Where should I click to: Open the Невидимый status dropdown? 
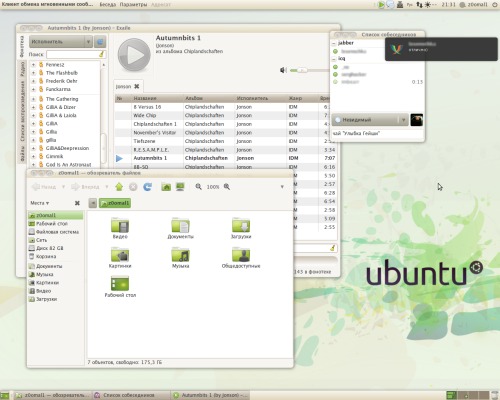pyautogui.click(x=370, y=120)
